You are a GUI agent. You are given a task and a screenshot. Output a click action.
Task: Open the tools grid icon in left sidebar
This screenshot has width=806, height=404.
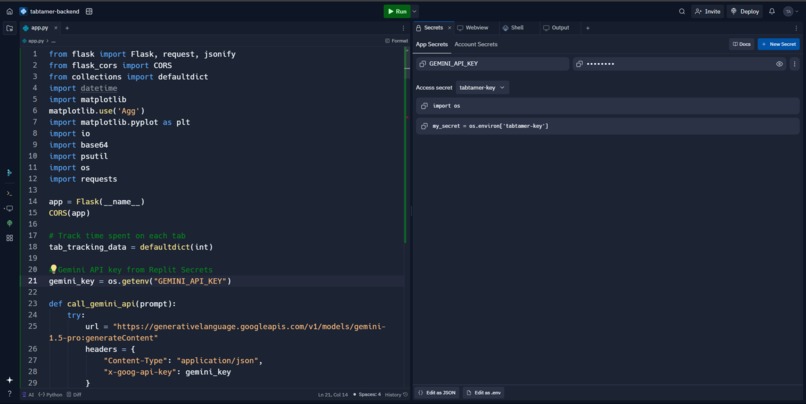coord(9,238)
